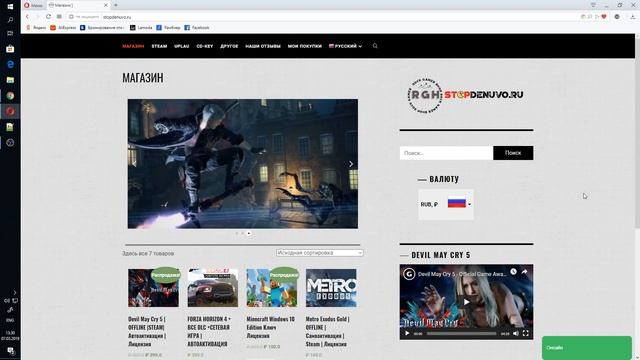Open the НАШИ ОТЗЫВЫ menu item
Image resolution: width=640 pixels, height=360 pixels.
[x=263, y=46]
